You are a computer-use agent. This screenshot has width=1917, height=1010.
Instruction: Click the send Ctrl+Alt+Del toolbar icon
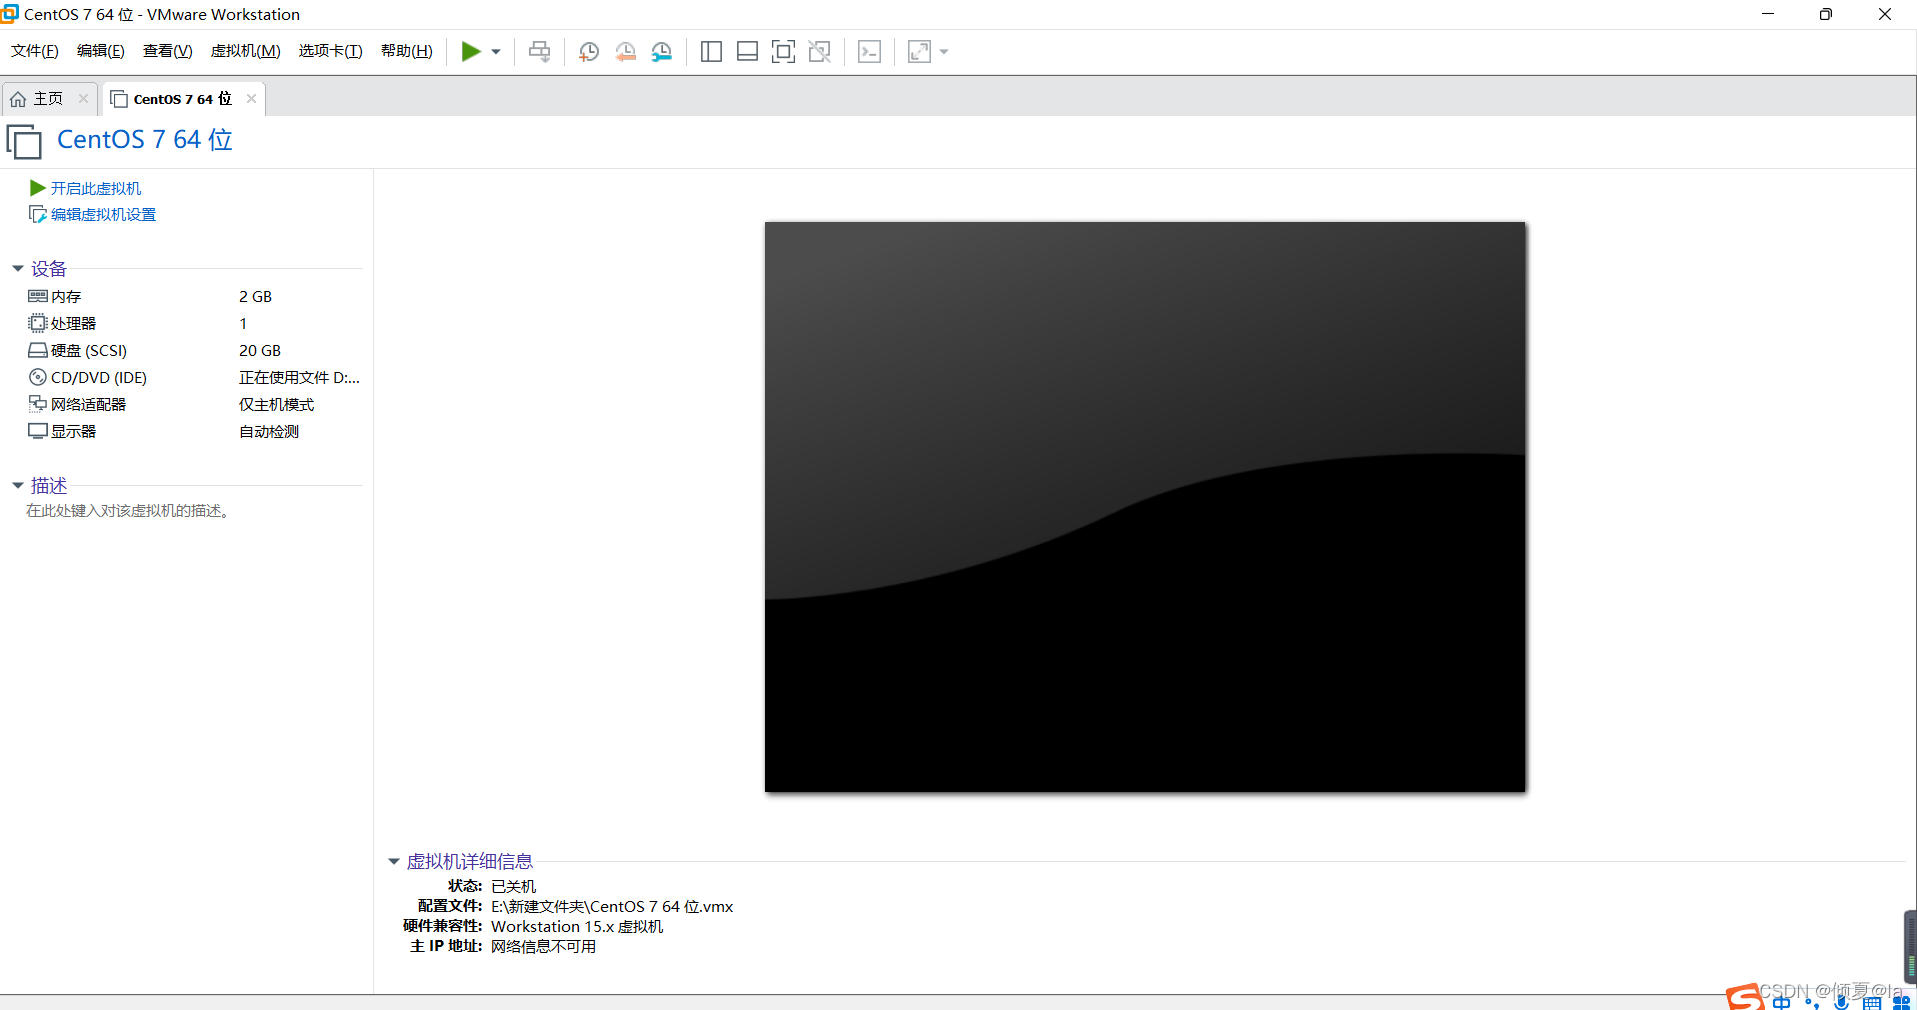[x=540, y=51]
